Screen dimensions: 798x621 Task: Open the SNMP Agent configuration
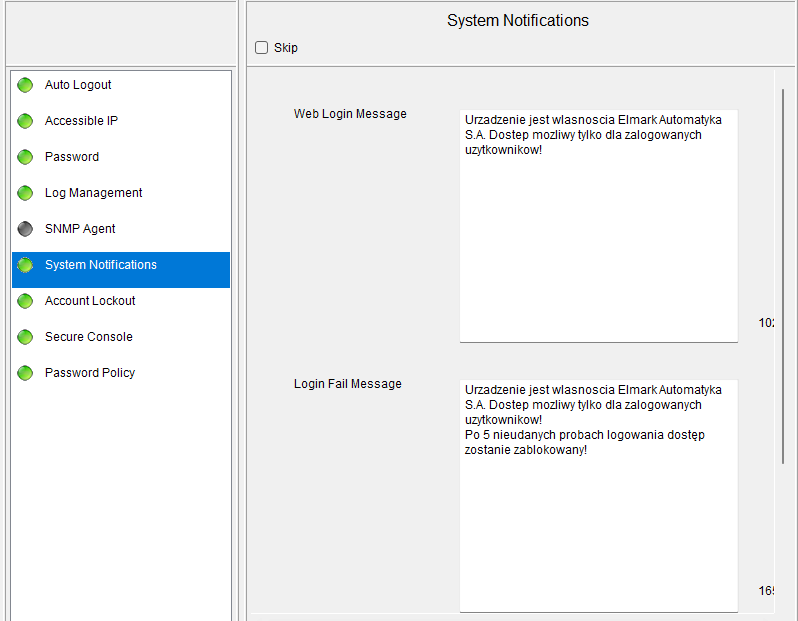[x=80, y=229]
